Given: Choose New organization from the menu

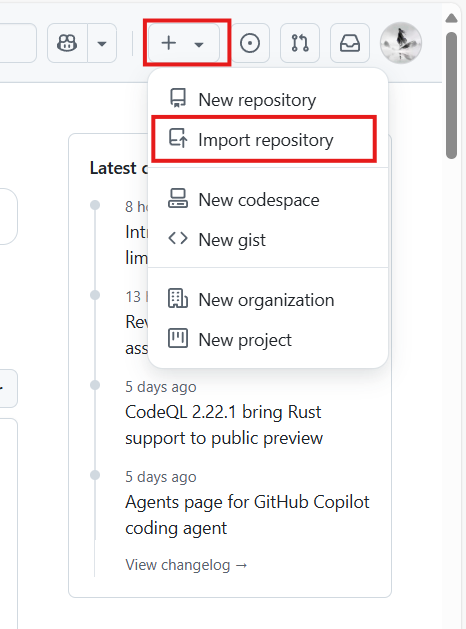Looking at the screenshot, I should click(268, 300).
